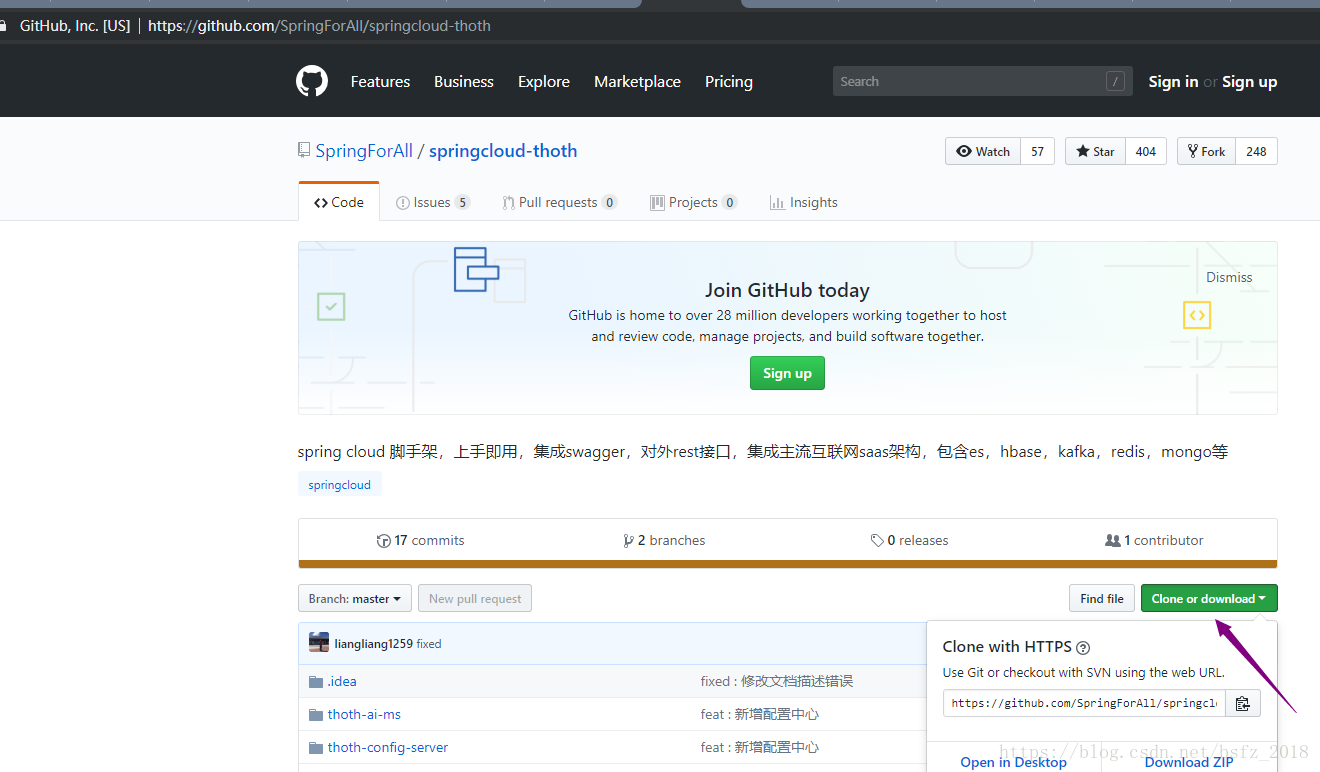Open the thoth-config-server folder
Viewport: 1320px width, 772px height.
[x=388, y=748]
